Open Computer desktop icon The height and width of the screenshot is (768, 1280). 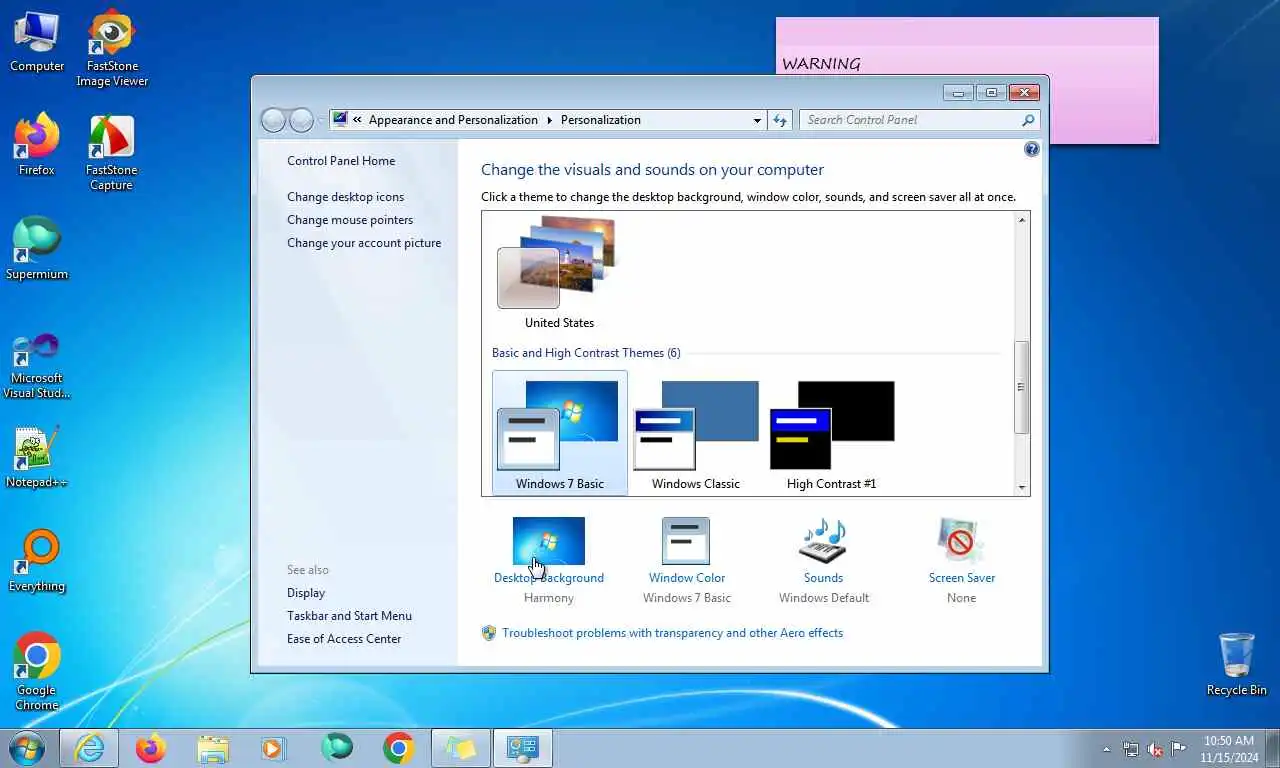(37, 42)
